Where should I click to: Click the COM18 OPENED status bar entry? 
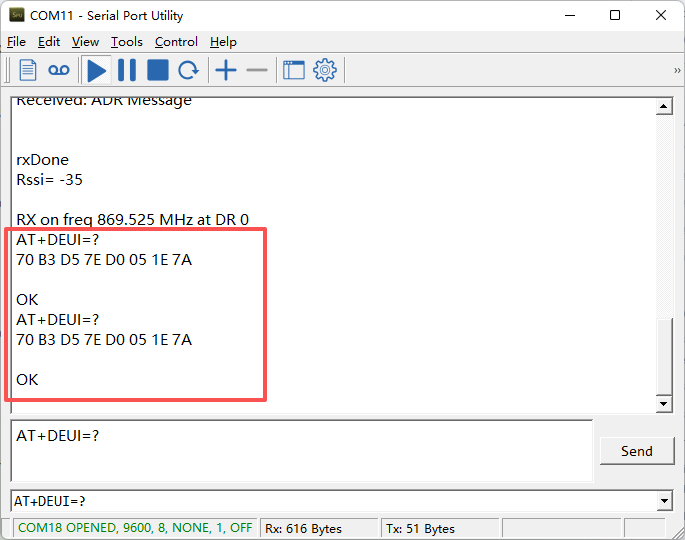point(135,528)
